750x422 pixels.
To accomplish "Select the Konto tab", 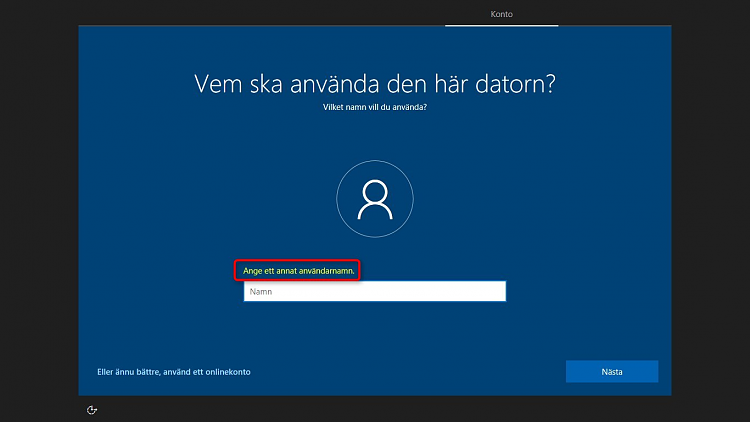I will [x=501, y=14].
